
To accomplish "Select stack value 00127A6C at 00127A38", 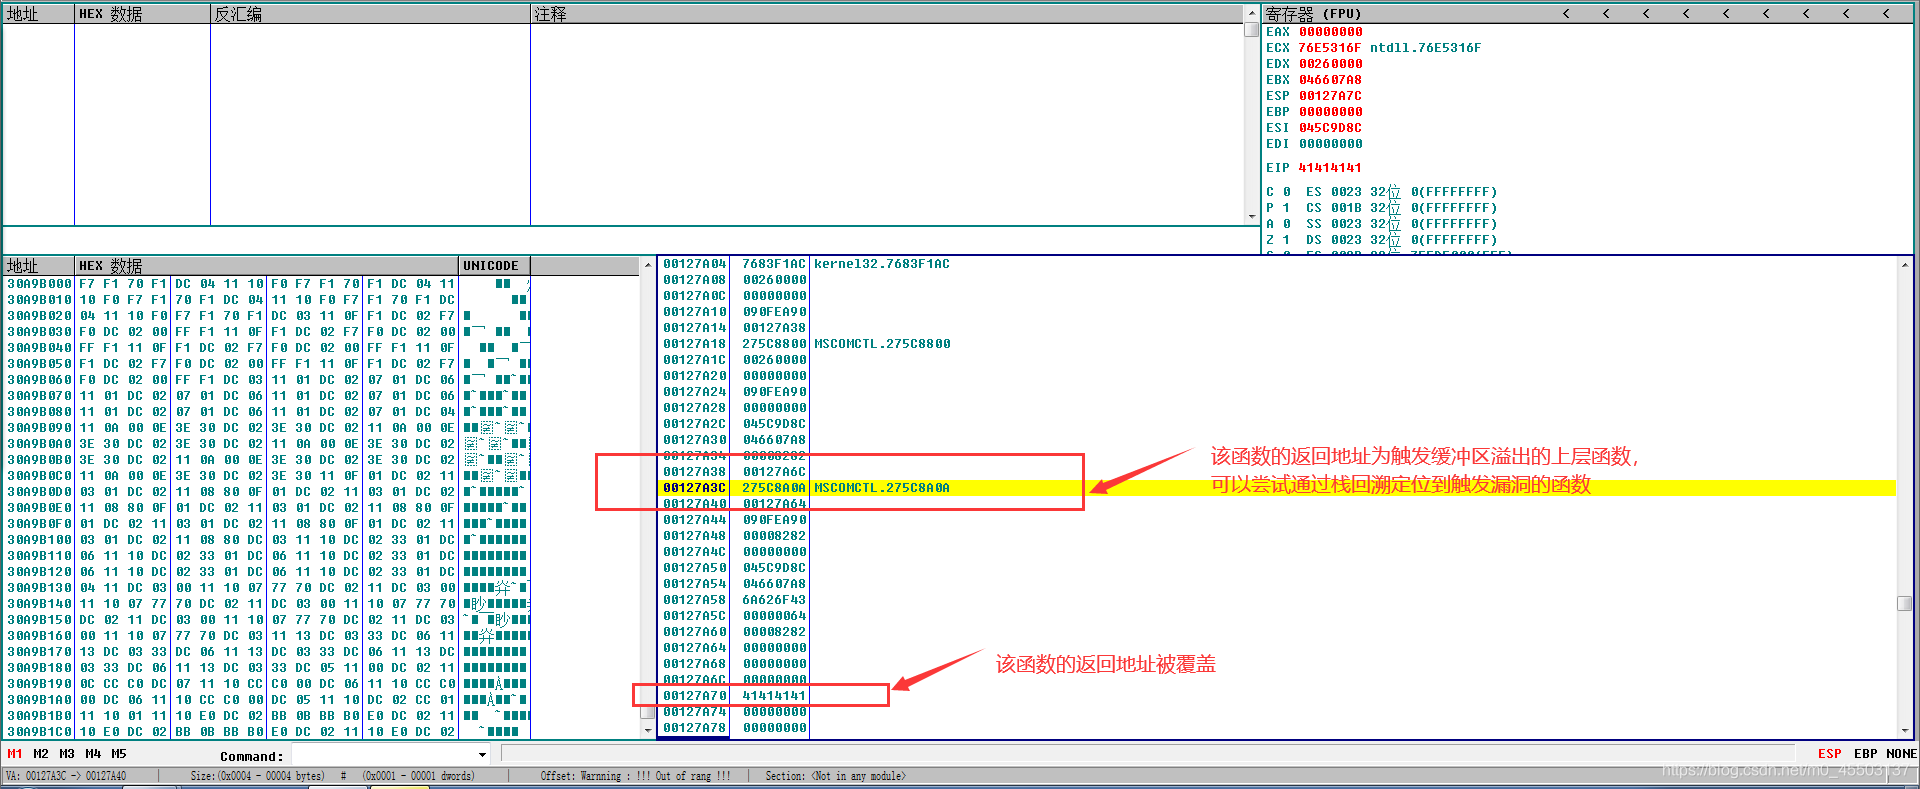I will pyautogui.click(x=773, y=472).
